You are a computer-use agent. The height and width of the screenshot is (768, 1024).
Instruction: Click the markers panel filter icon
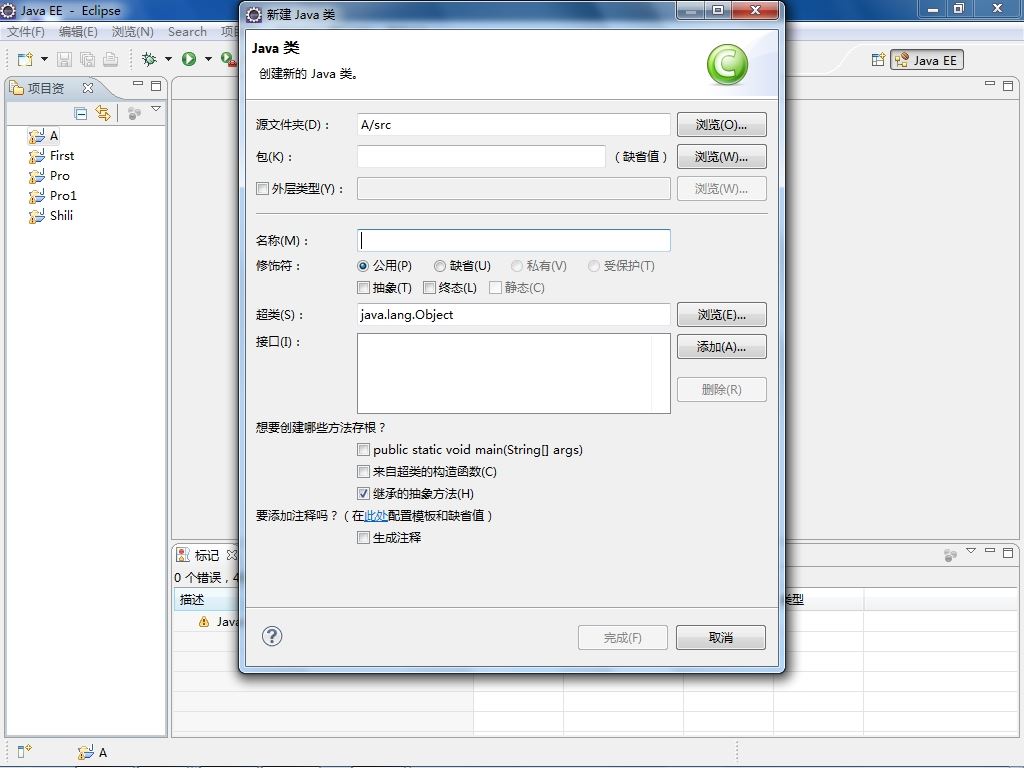pyautogui.click(x=950, y=555)
